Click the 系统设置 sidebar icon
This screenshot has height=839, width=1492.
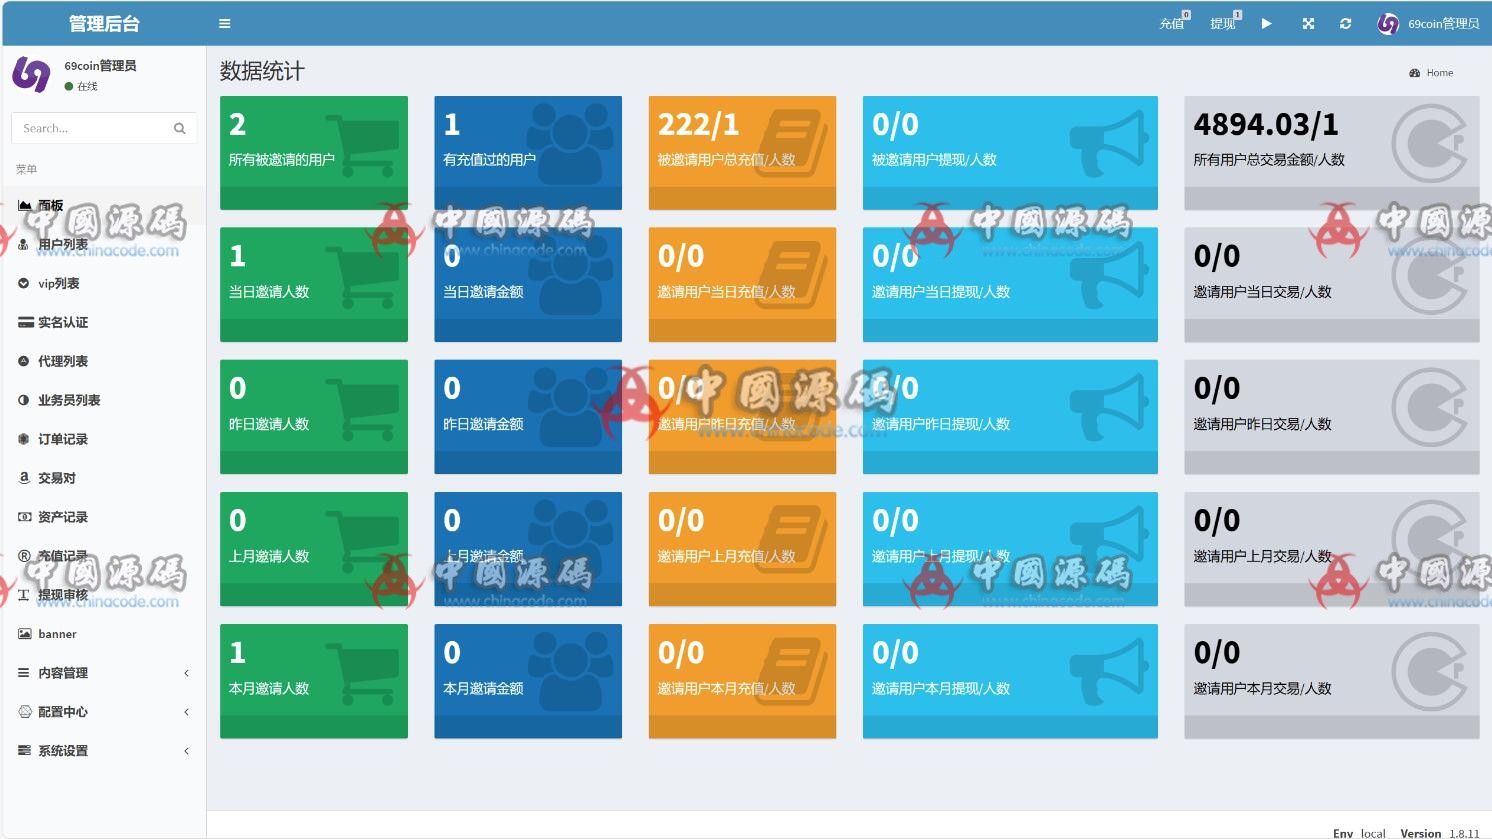pos(25,751)
